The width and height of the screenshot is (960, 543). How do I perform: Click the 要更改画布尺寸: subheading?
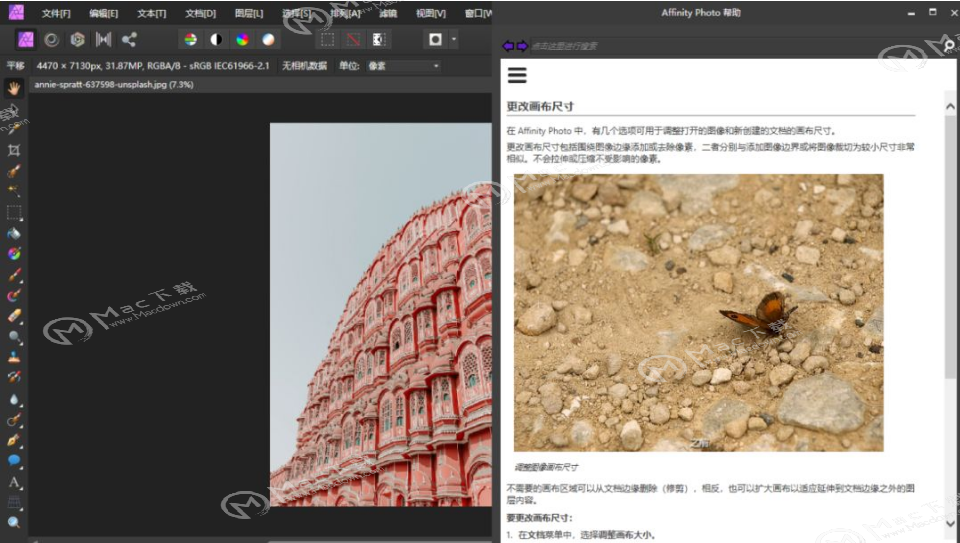539,518
